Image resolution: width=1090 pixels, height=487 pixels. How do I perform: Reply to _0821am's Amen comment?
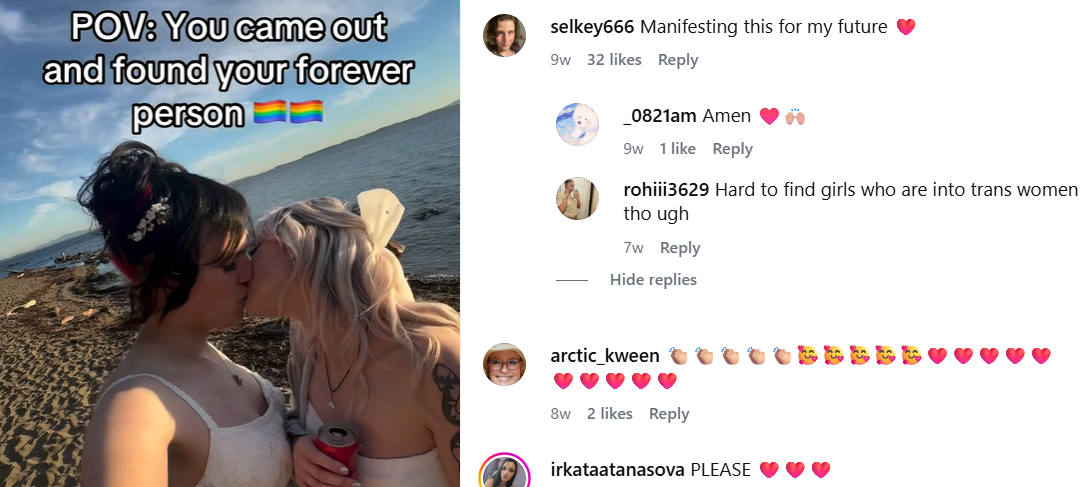733,149
